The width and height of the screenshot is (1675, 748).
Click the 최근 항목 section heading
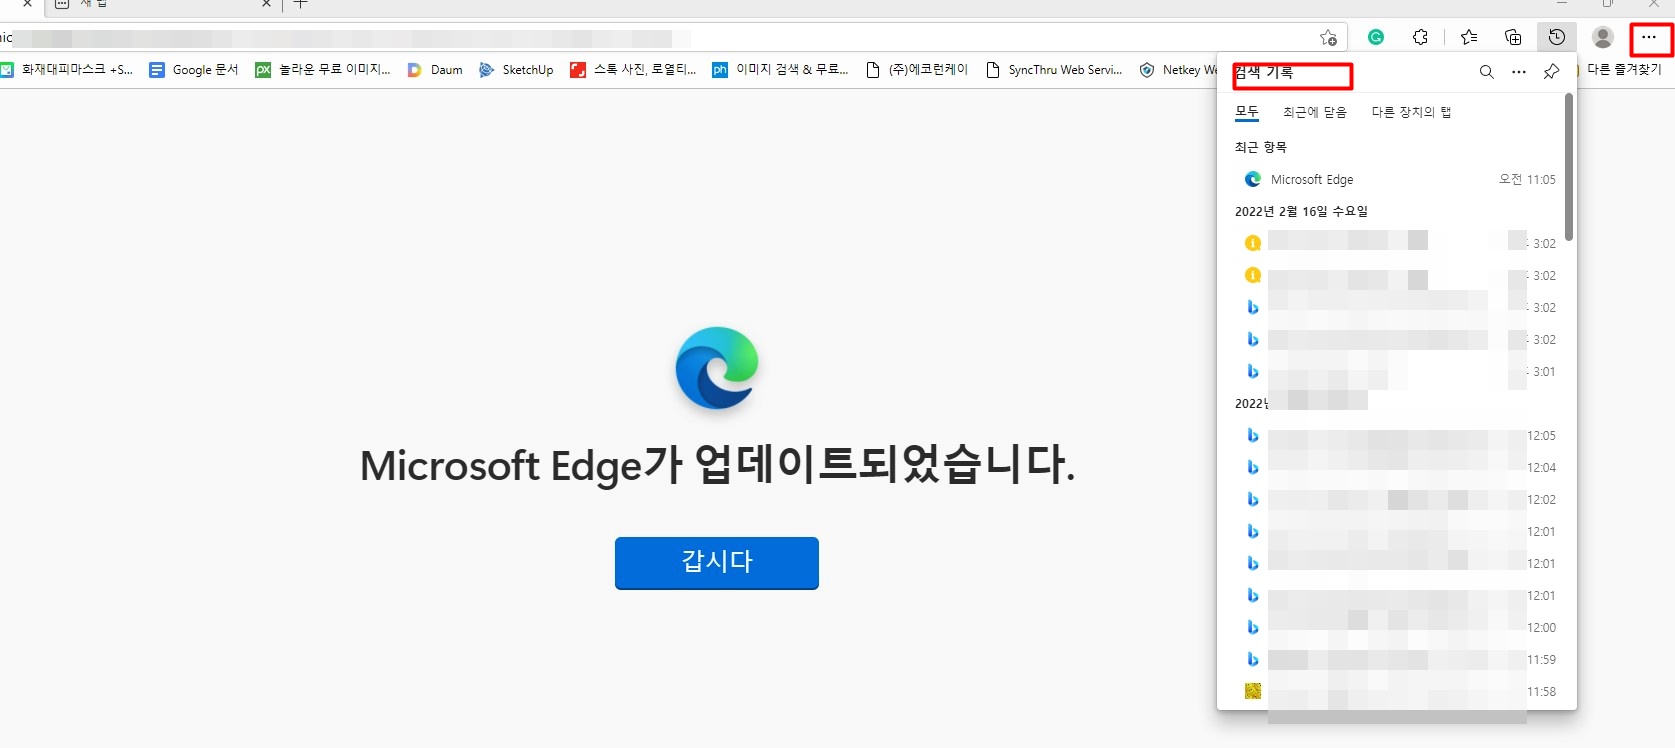point(1260,147)
